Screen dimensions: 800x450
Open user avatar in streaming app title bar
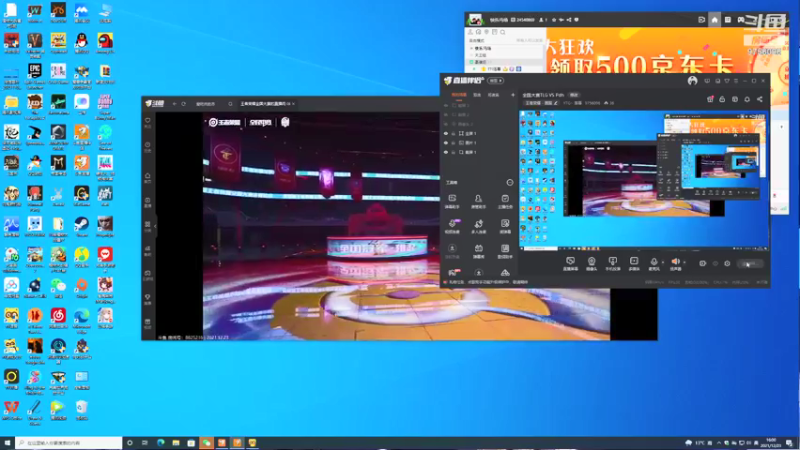click(692, 81)
